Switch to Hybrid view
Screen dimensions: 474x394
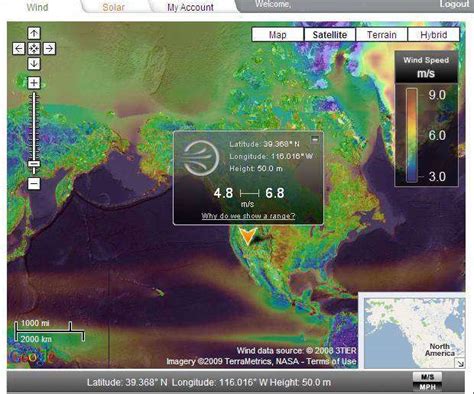pyautogui.click(x=433, y=35)
